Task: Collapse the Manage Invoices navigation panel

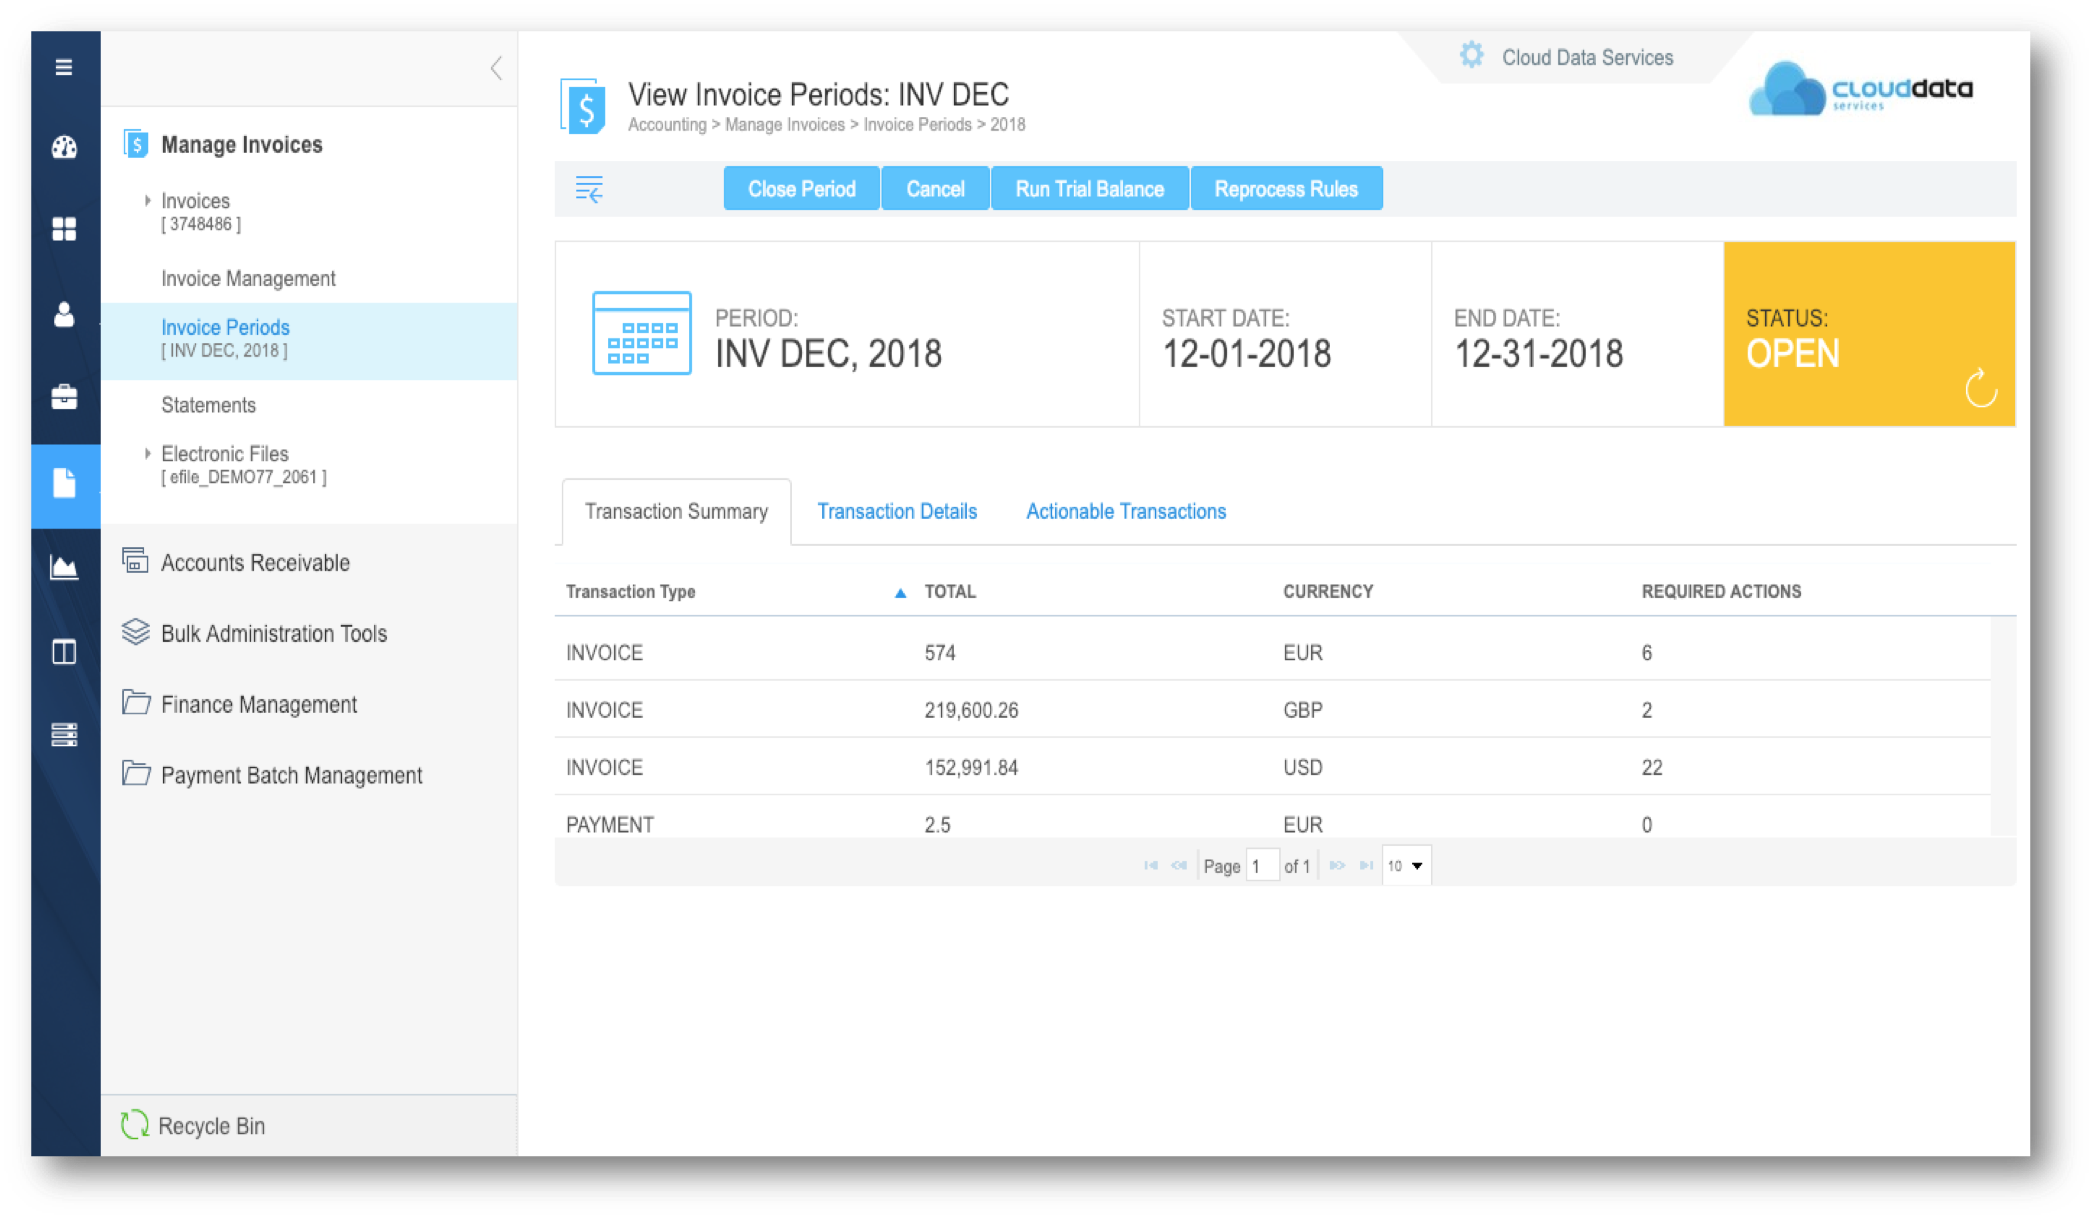Action: tap(495, 68)
